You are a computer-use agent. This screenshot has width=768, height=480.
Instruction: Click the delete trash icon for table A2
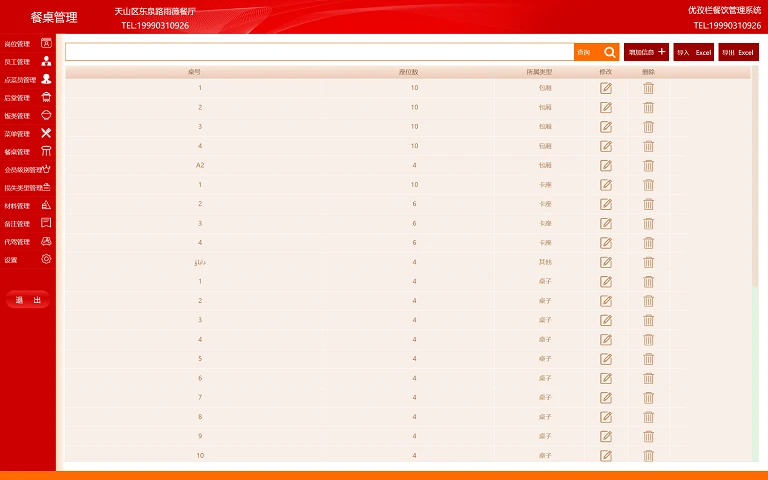coord(648,165)
